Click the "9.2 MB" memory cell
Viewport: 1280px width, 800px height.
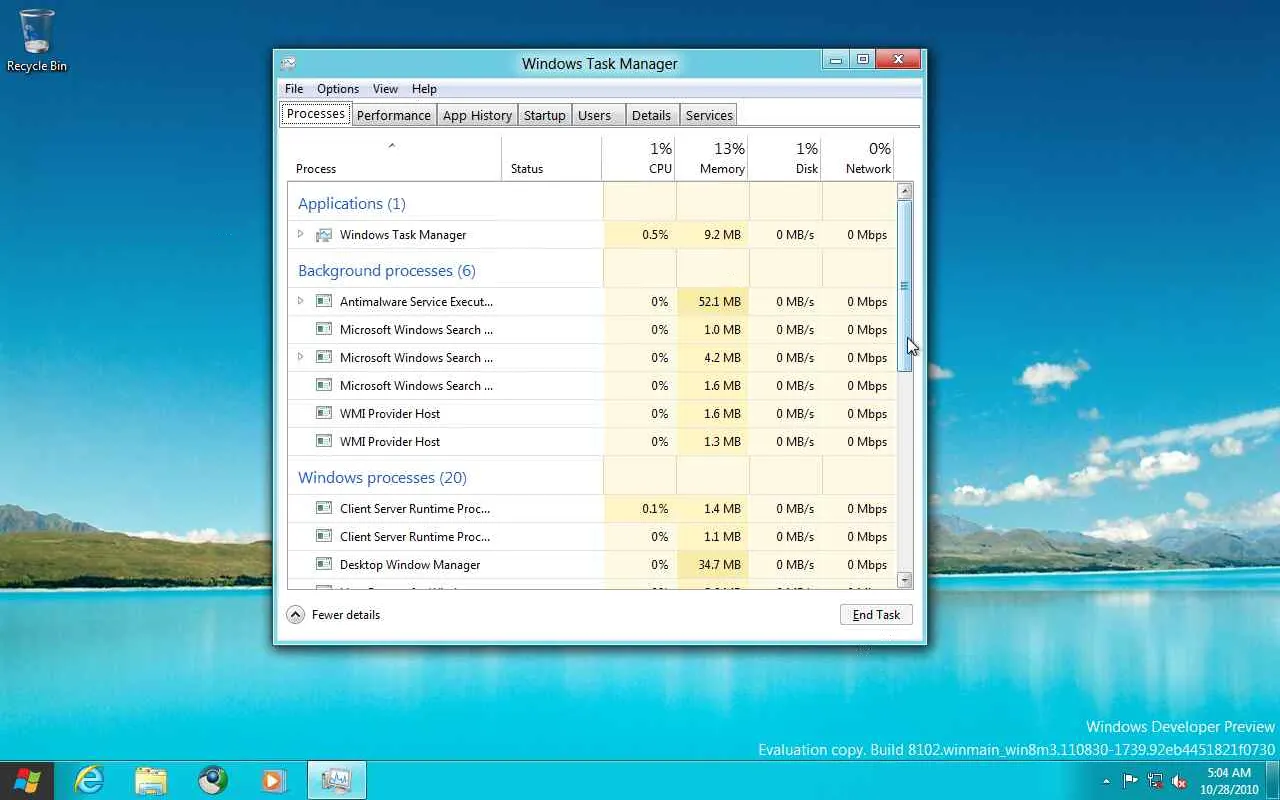tap(712, 235)
